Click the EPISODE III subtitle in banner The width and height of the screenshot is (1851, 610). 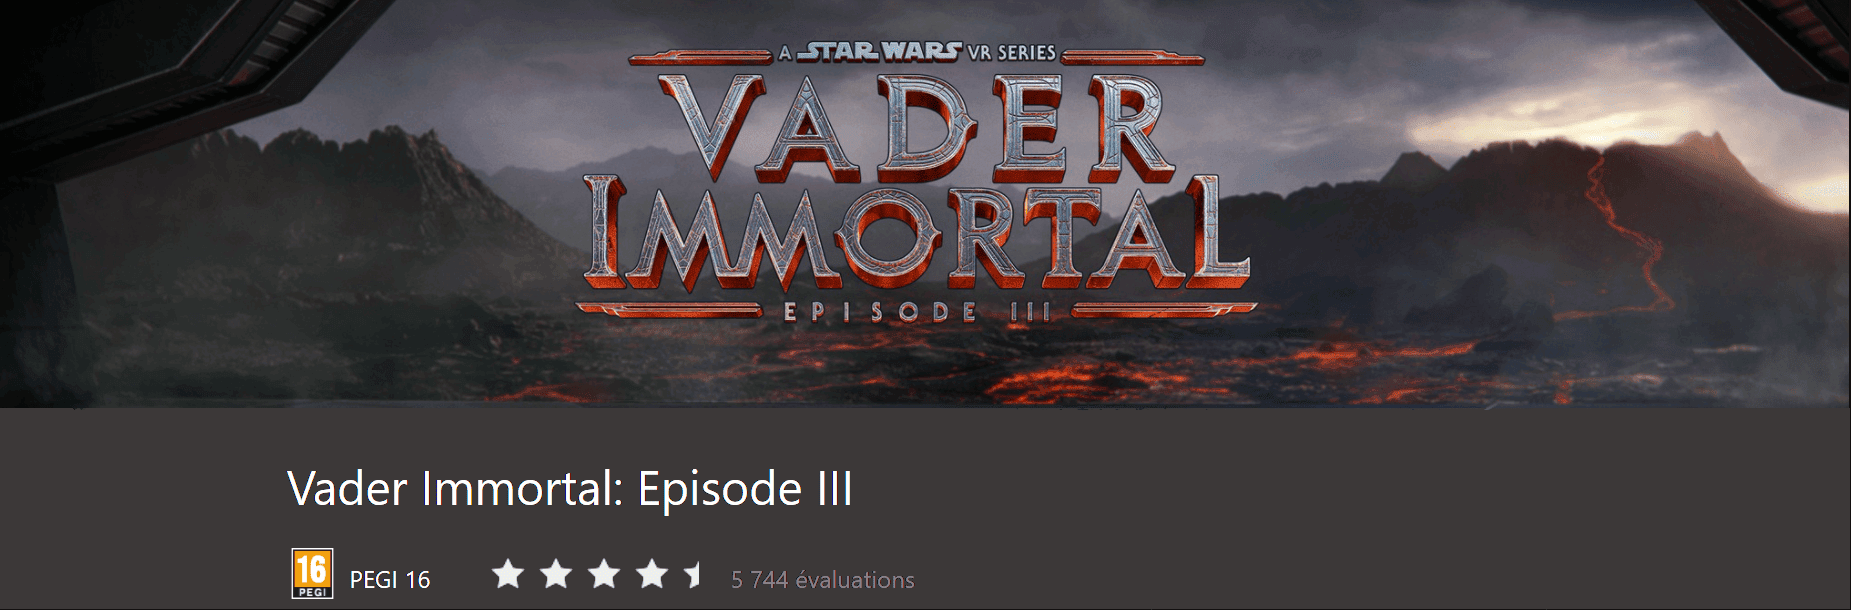pyautogui.click(x=918, y=312)
